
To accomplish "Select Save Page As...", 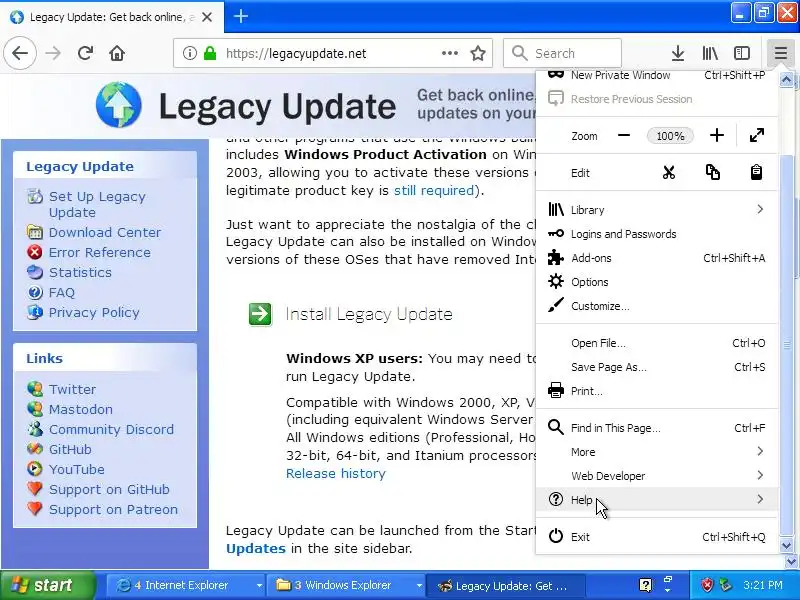I will [657, 367].
